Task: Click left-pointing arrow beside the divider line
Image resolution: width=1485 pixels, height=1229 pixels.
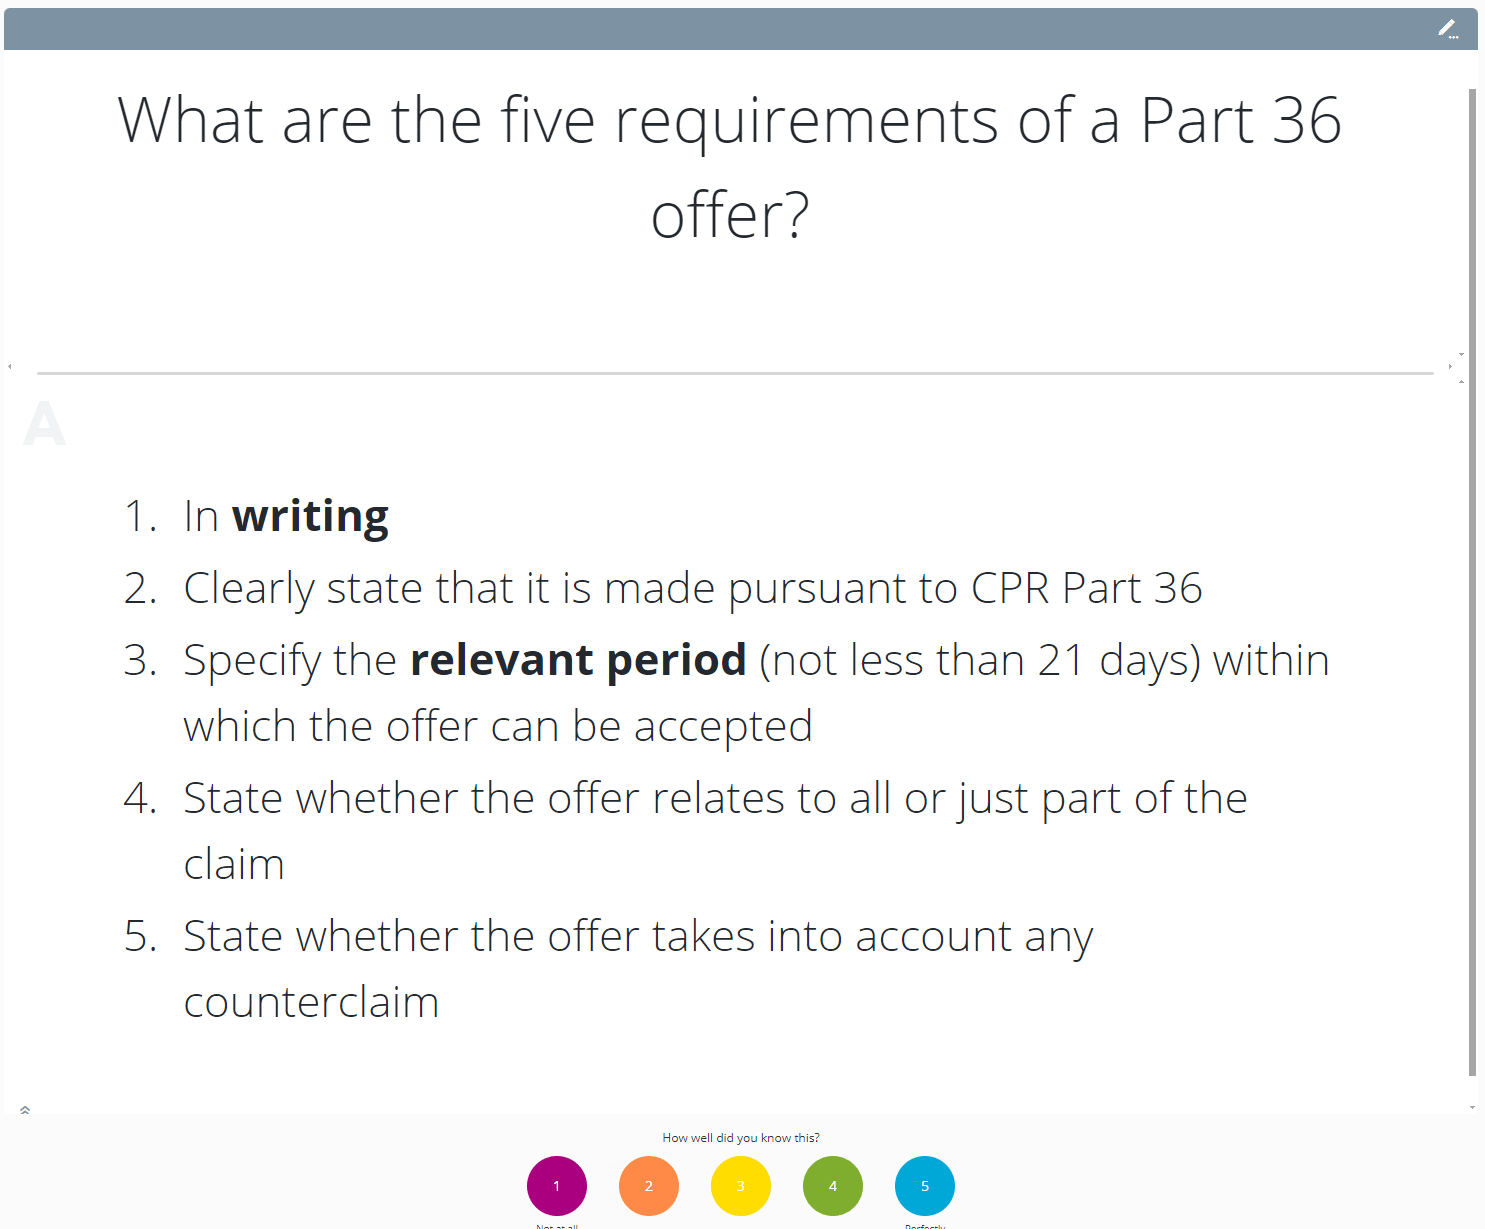Action: point(10,367)
